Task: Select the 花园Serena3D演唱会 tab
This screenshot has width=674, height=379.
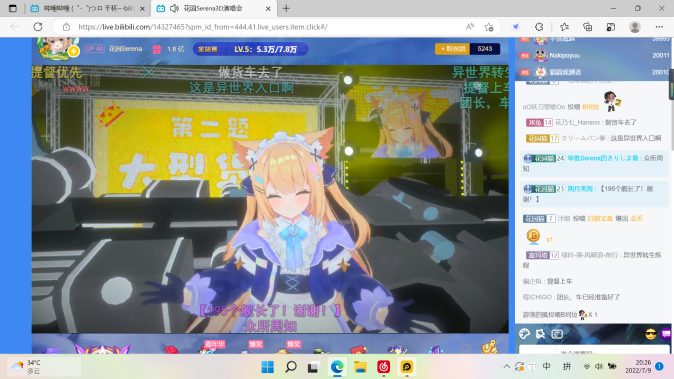Action: (x=213, y=9)
